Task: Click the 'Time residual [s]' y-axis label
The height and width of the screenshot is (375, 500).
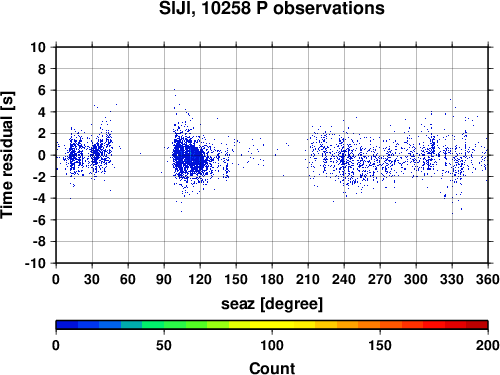Action: pyautogui.click(x=7, y=155)
